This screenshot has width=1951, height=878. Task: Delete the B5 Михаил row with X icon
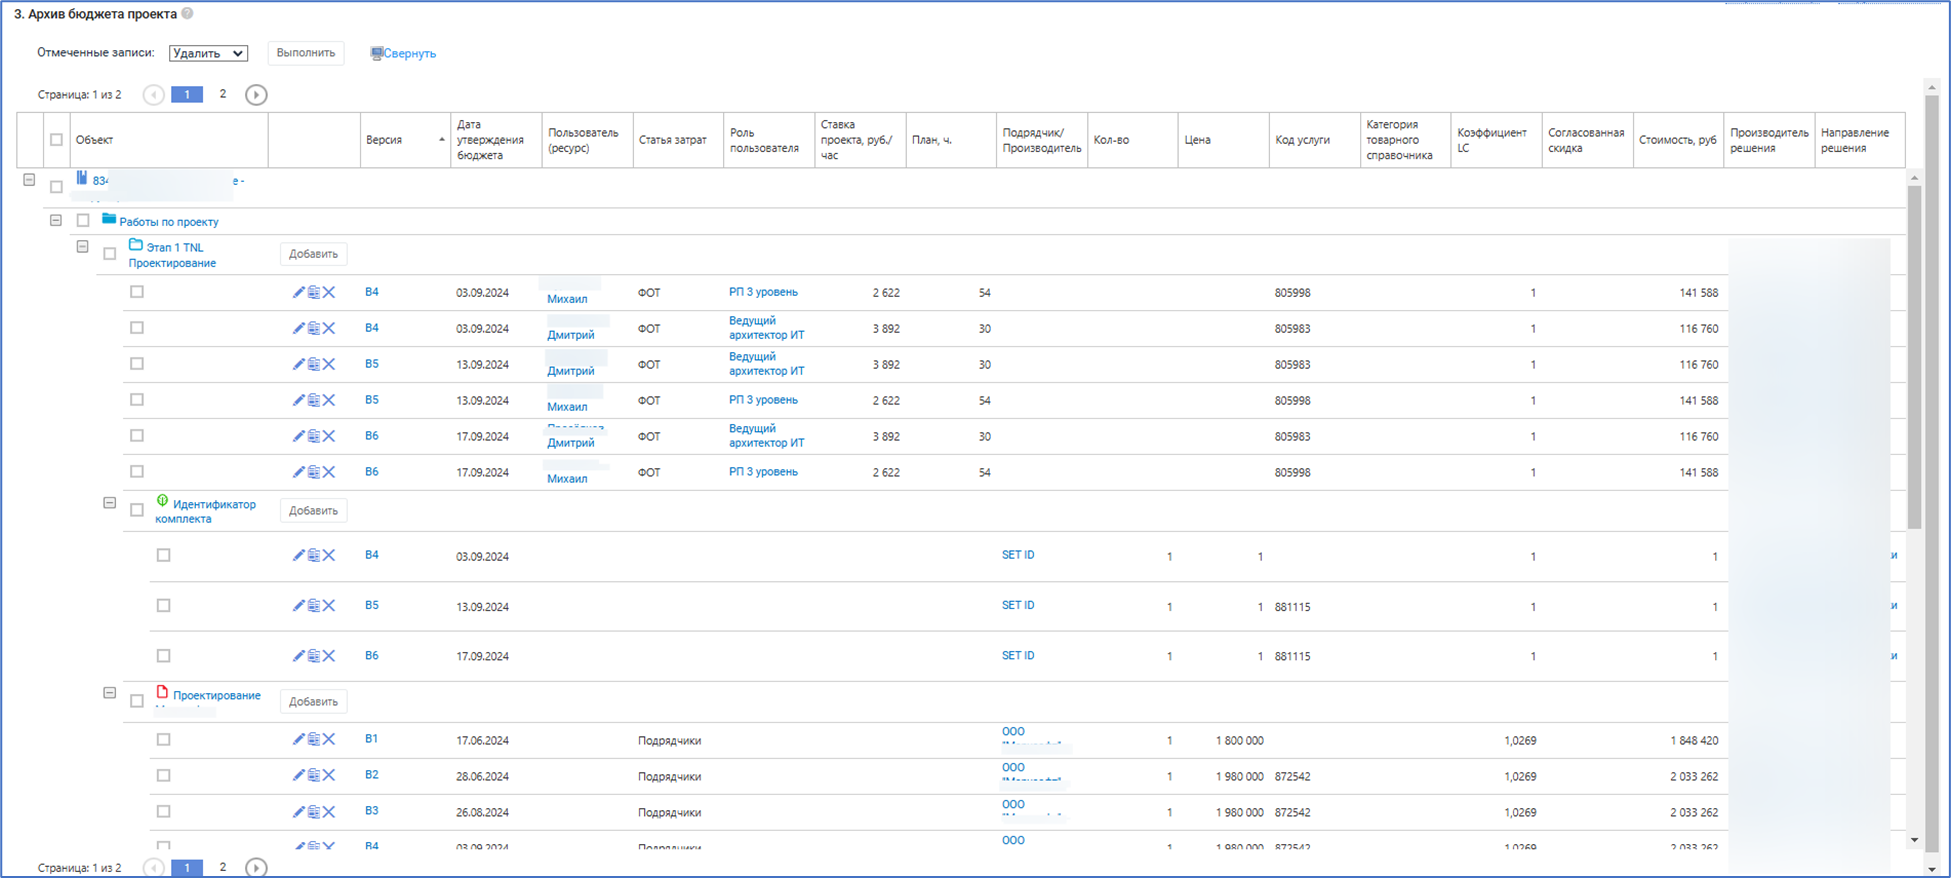[x=329, y=400]
